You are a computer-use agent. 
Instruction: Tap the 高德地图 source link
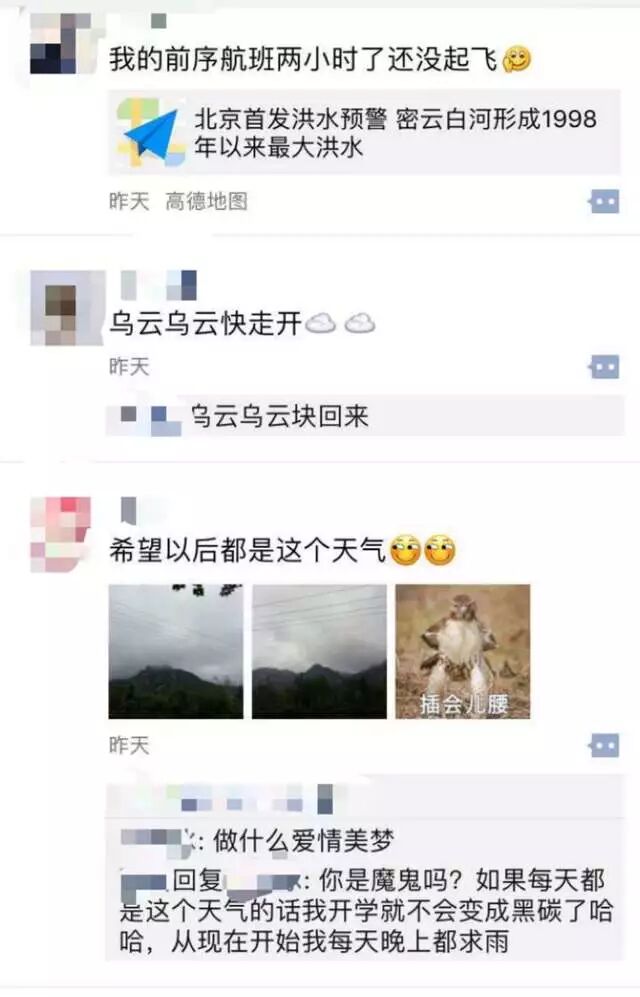tap(207, 202)
